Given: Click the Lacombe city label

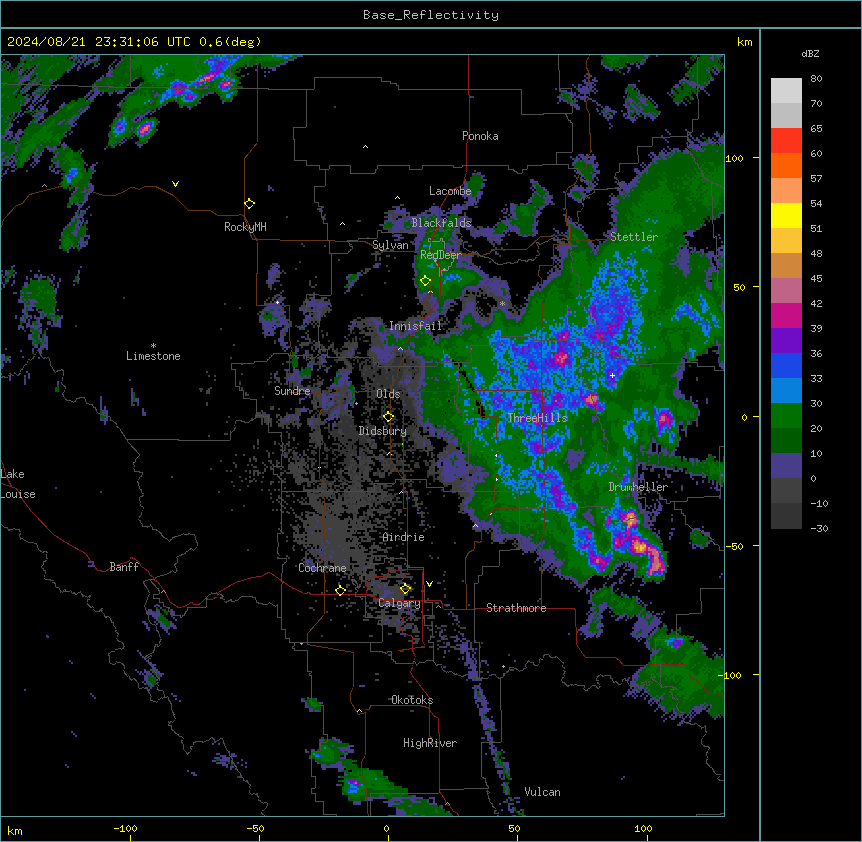Looking at the screenshot, I should (450, 191).
